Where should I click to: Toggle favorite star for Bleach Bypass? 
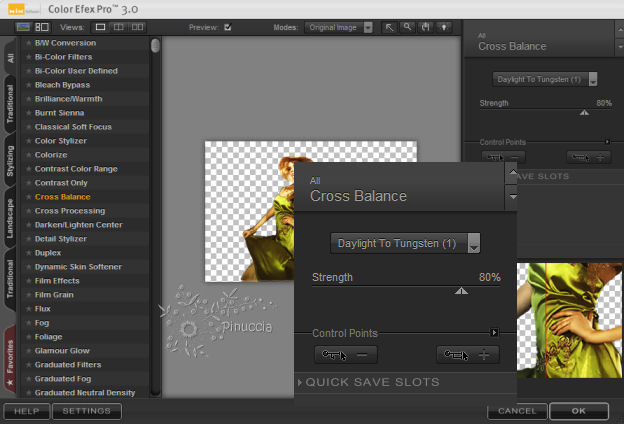(29, 85)
